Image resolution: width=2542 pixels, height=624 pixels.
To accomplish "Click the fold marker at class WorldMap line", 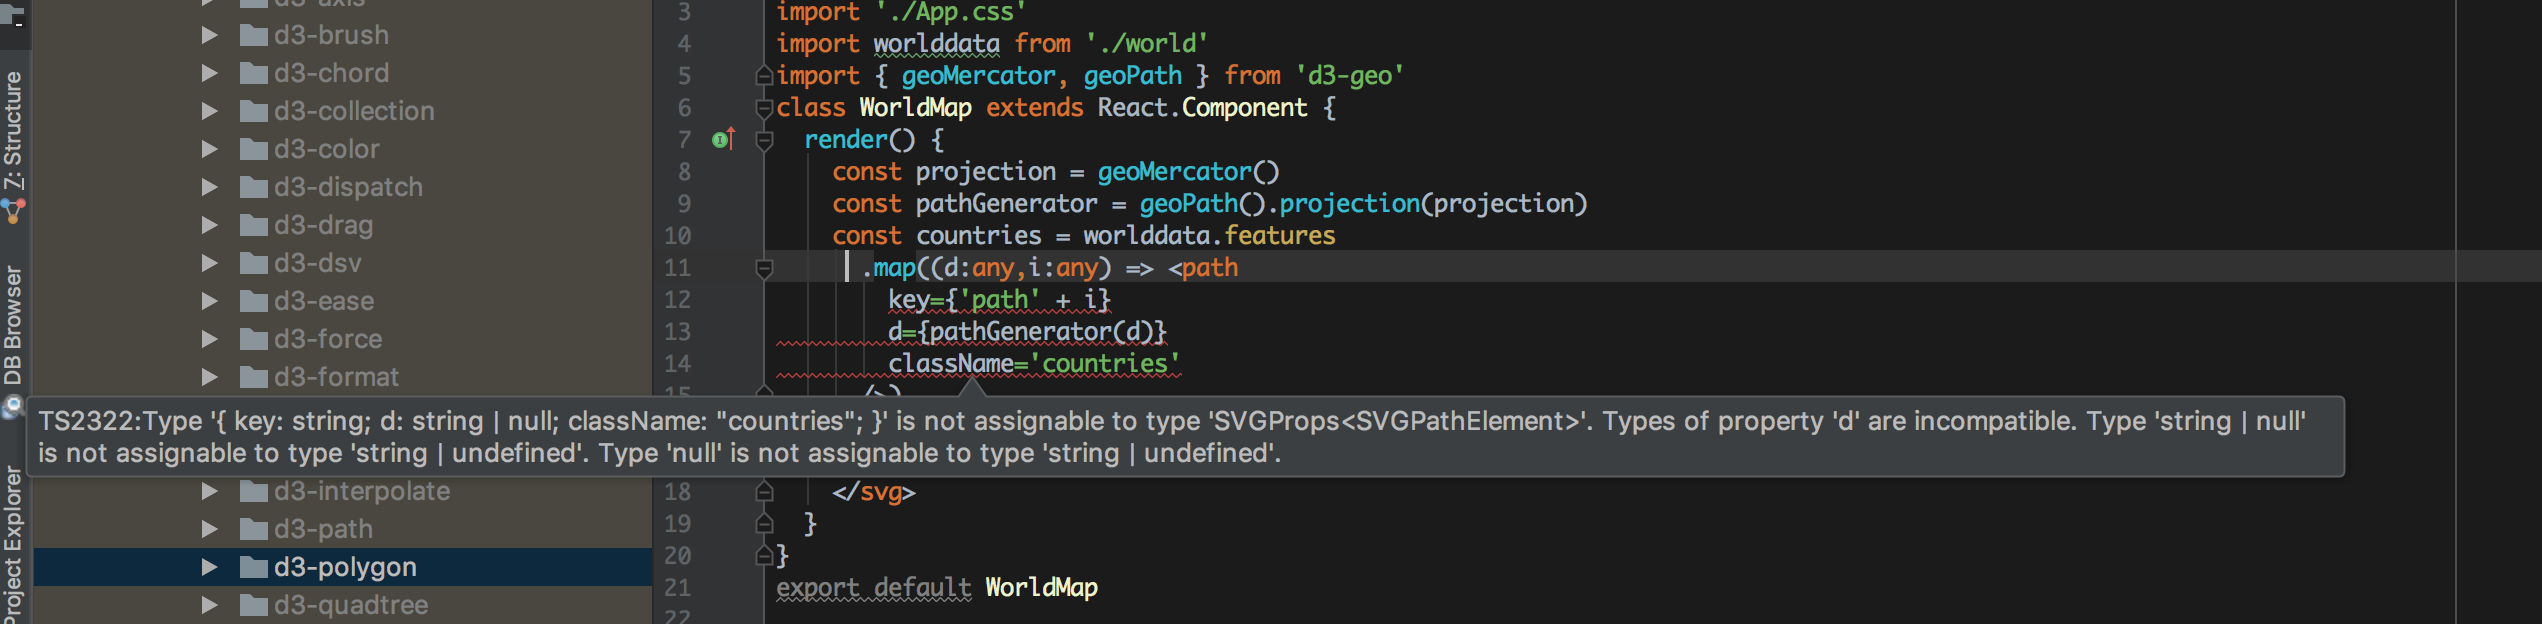I will coord(764,108).
